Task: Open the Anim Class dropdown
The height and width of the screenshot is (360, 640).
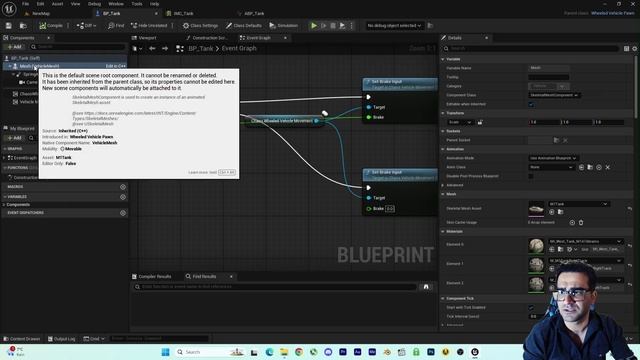Action: [551, 167]
